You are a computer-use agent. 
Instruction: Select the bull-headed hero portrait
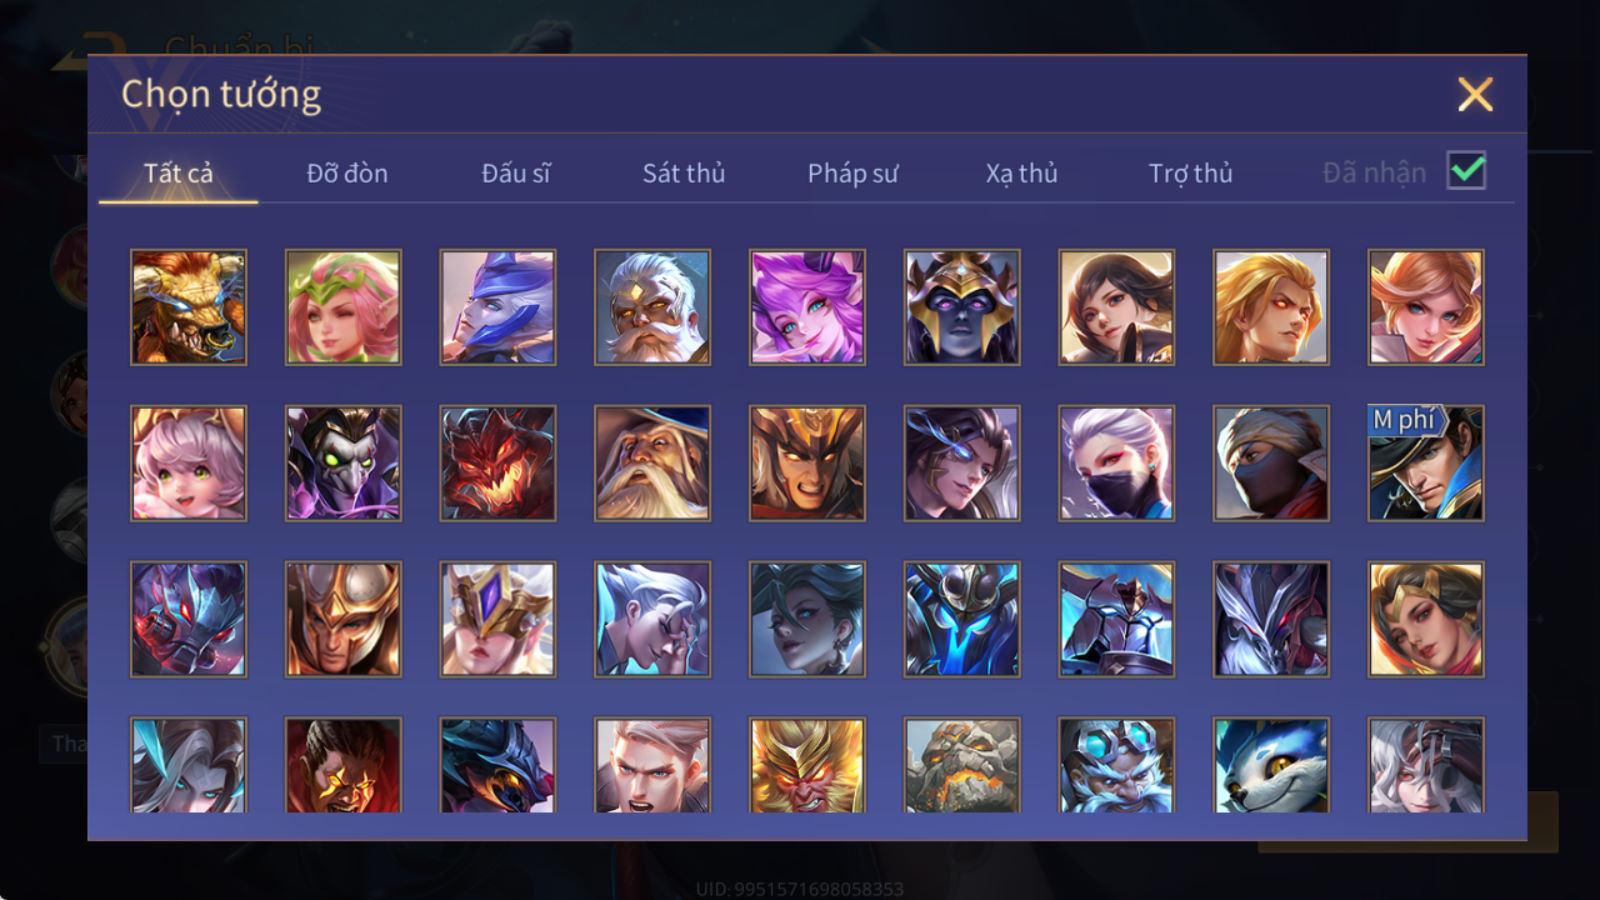point(188,307)
